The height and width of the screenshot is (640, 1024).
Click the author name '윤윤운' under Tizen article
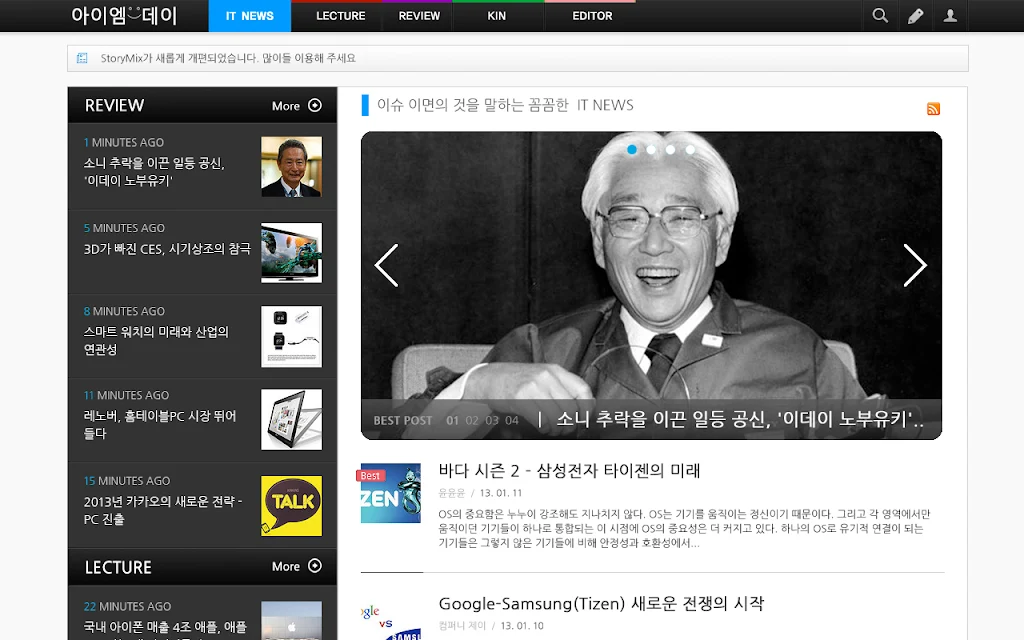tap(451, 493)
